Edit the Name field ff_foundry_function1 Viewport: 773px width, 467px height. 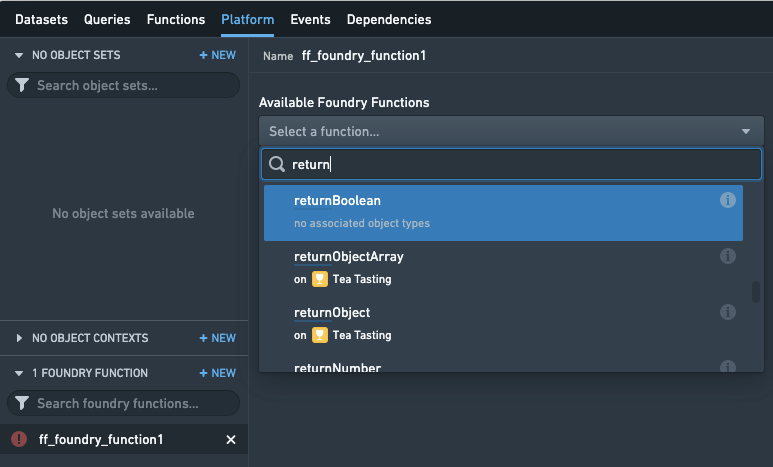pos(364,56)
